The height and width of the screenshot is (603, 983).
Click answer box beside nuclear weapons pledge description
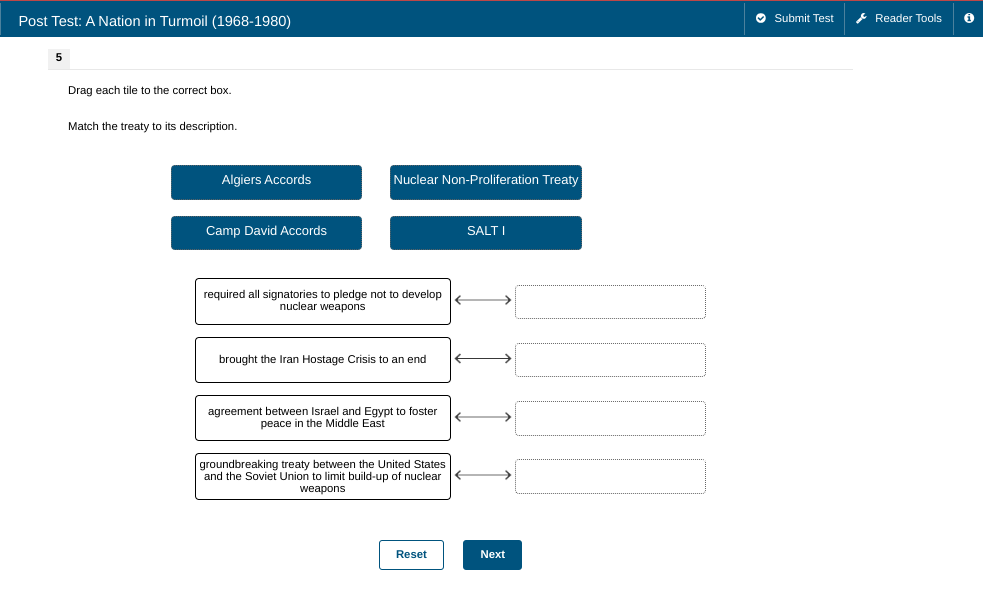pos(610,302)
